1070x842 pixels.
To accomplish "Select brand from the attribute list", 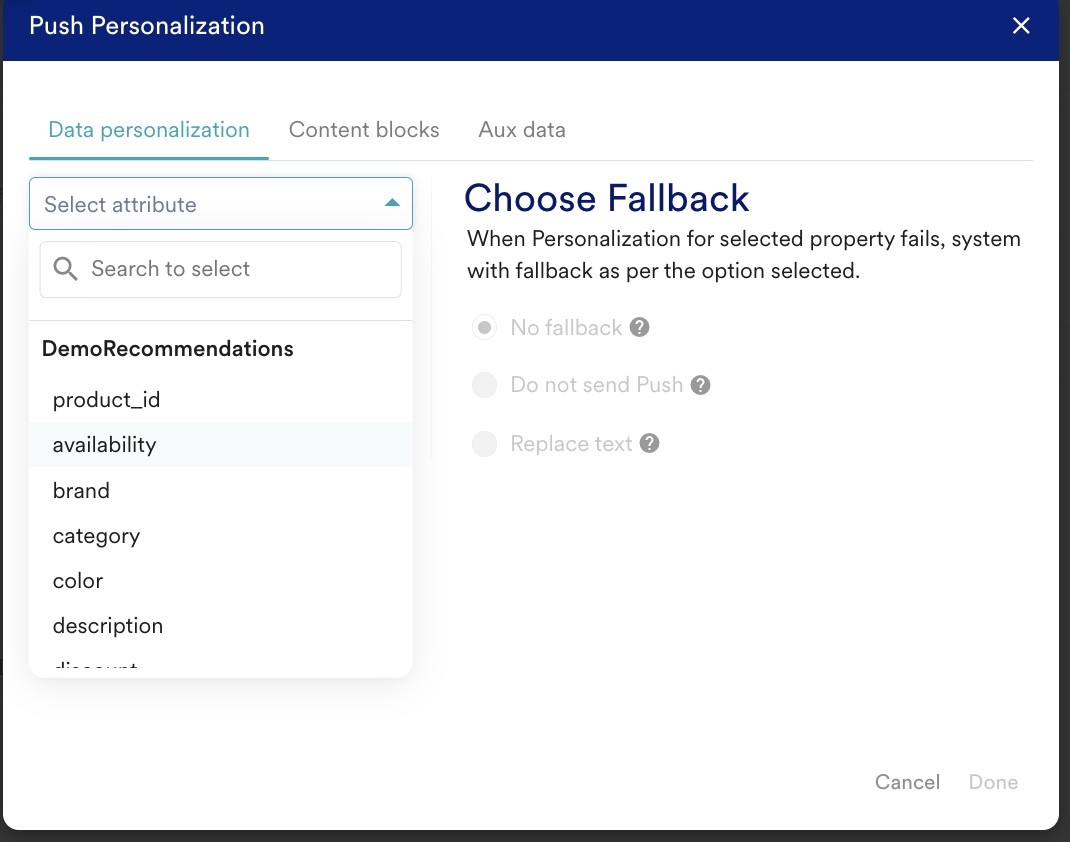I will point(220,491).
